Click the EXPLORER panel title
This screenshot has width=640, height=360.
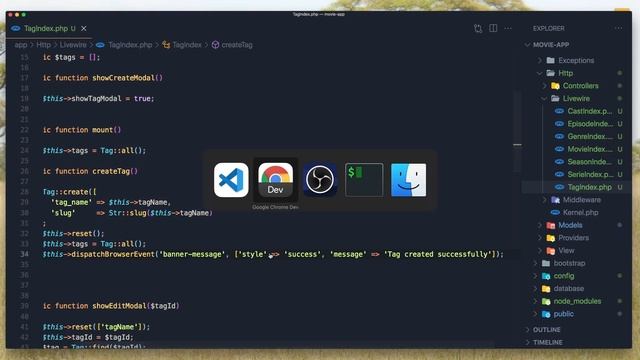(549, 28)
